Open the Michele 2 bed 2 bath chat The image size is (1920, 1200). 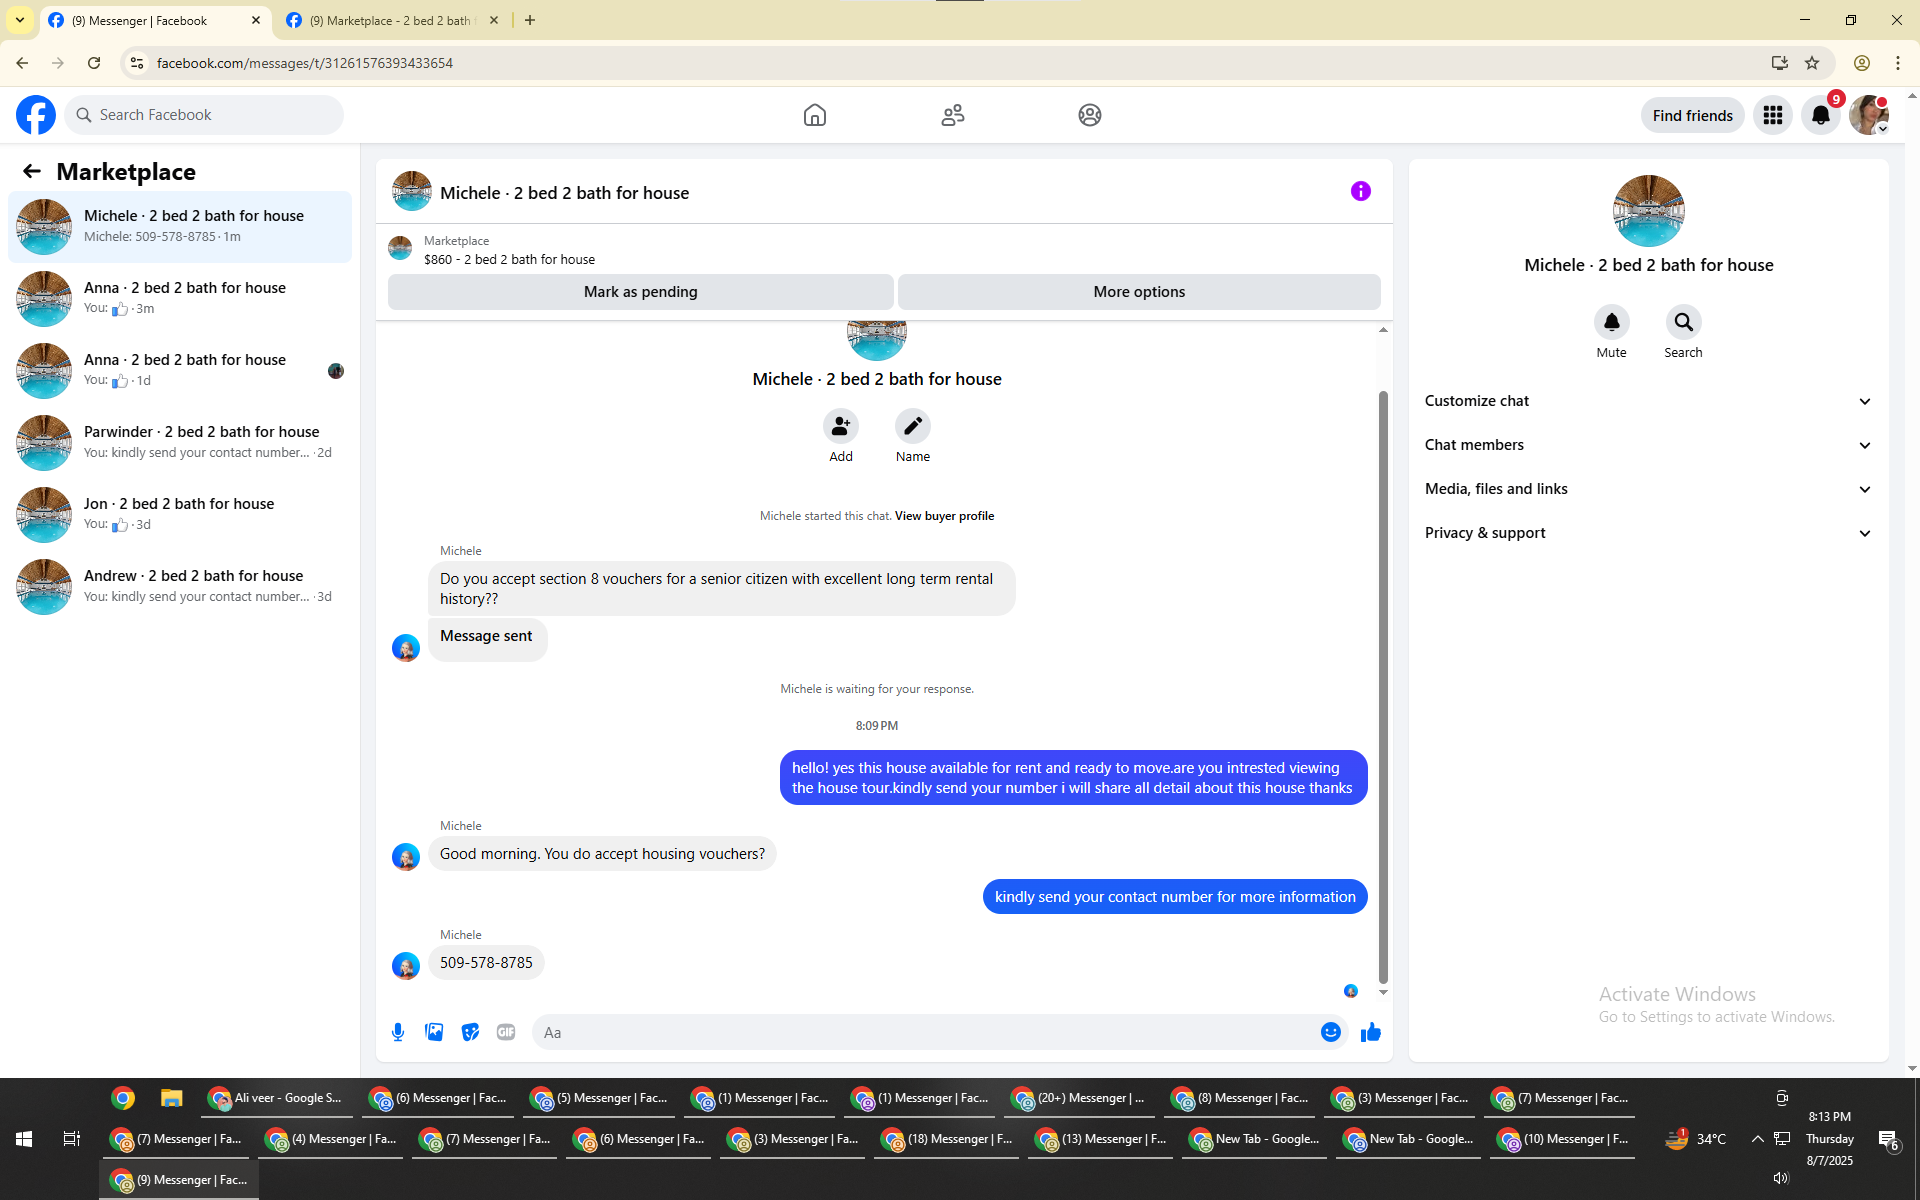pyautogui.click(x=180, y=227)
